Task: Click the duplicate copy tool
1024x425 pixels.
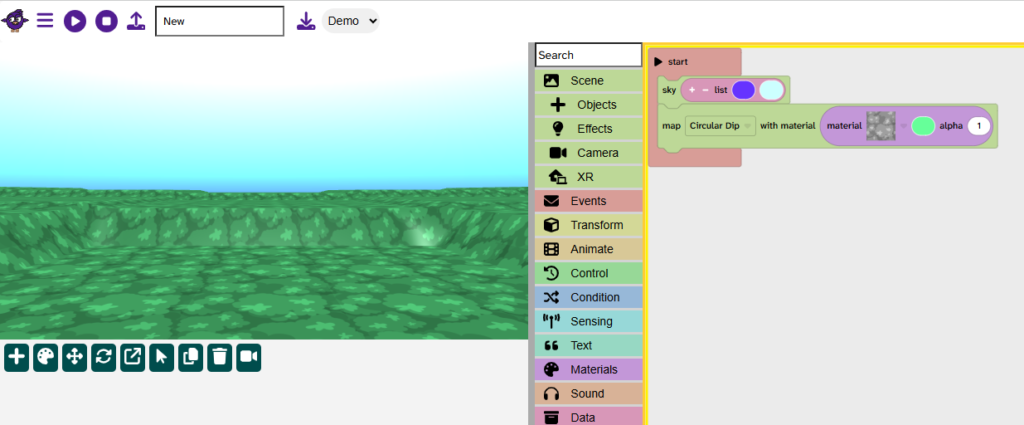Action: click(191, 358)
